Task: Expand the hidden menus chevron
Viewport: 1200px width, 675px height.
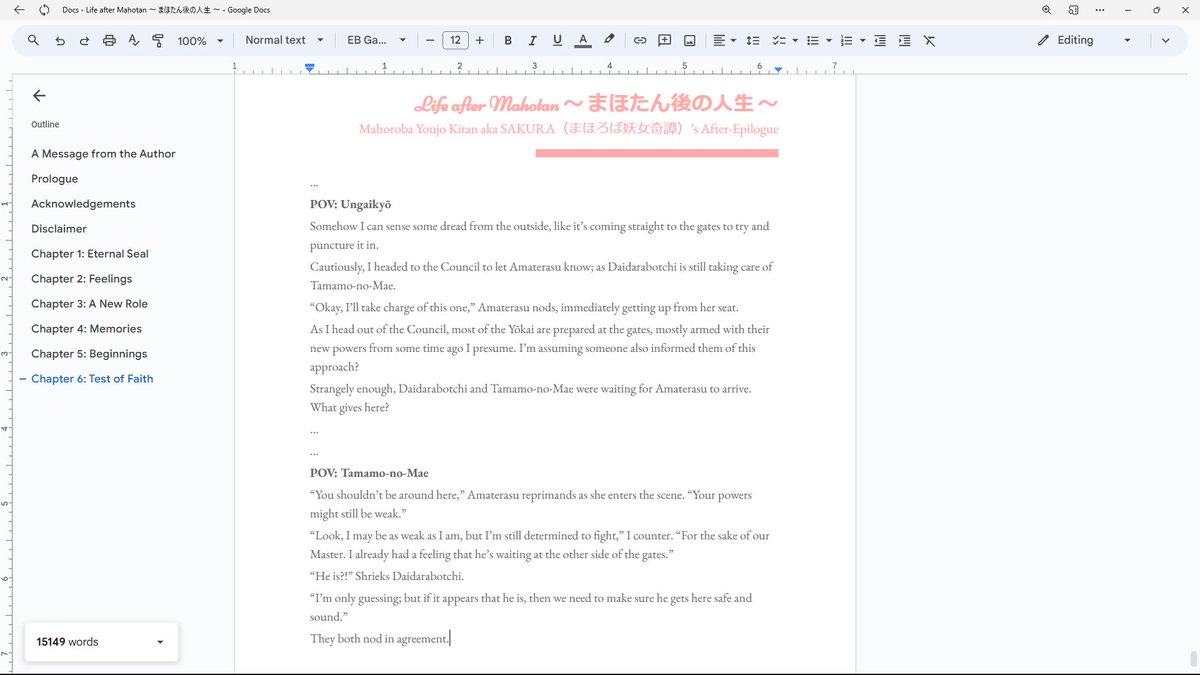Action: point(1165,40)
